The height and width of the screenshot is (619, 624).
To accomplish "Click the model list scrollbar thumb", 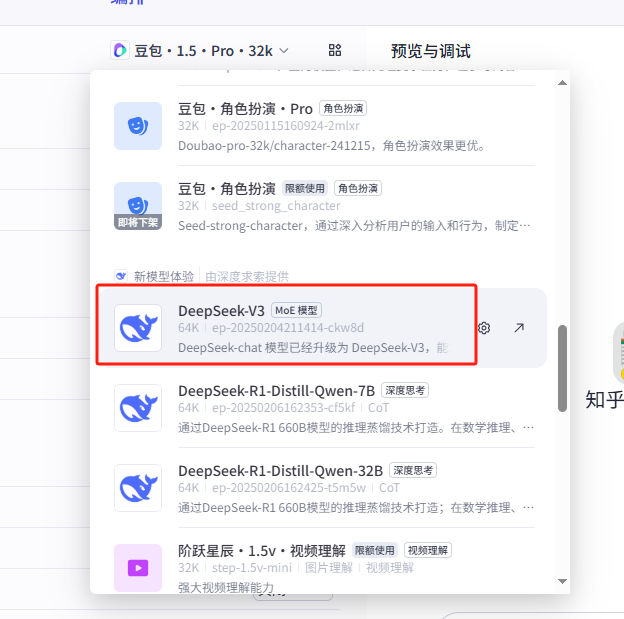I will coord(562,369).
